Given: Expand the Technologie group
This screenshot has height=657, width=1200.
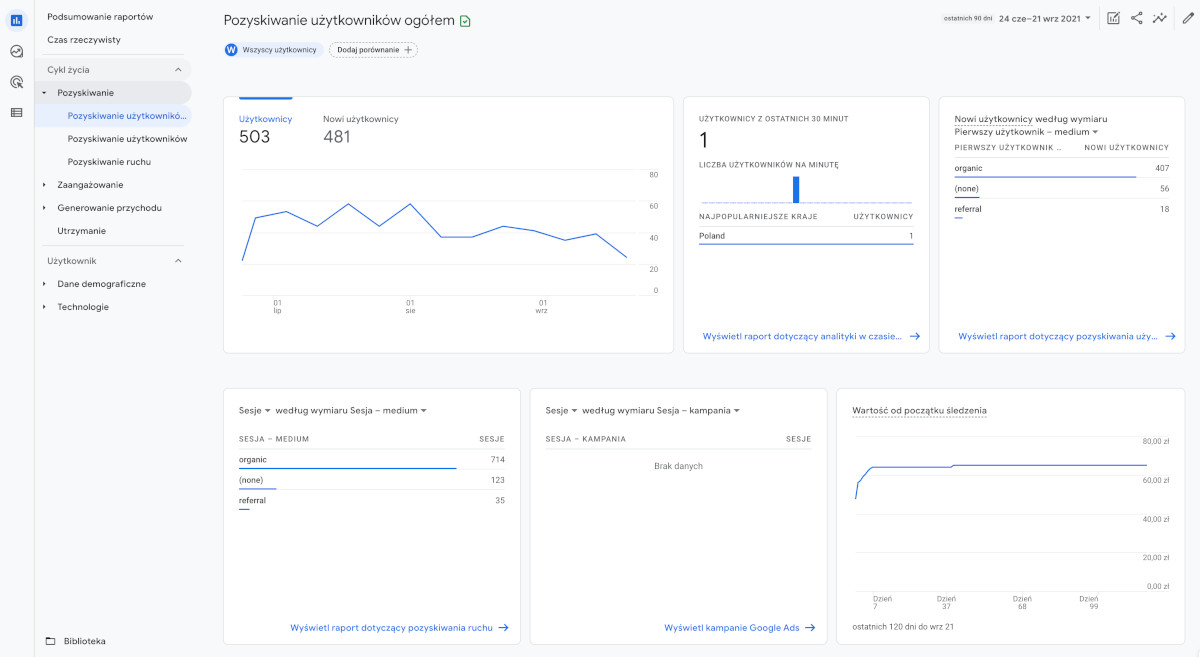Looking at the screenshot, I should point(44,307).
